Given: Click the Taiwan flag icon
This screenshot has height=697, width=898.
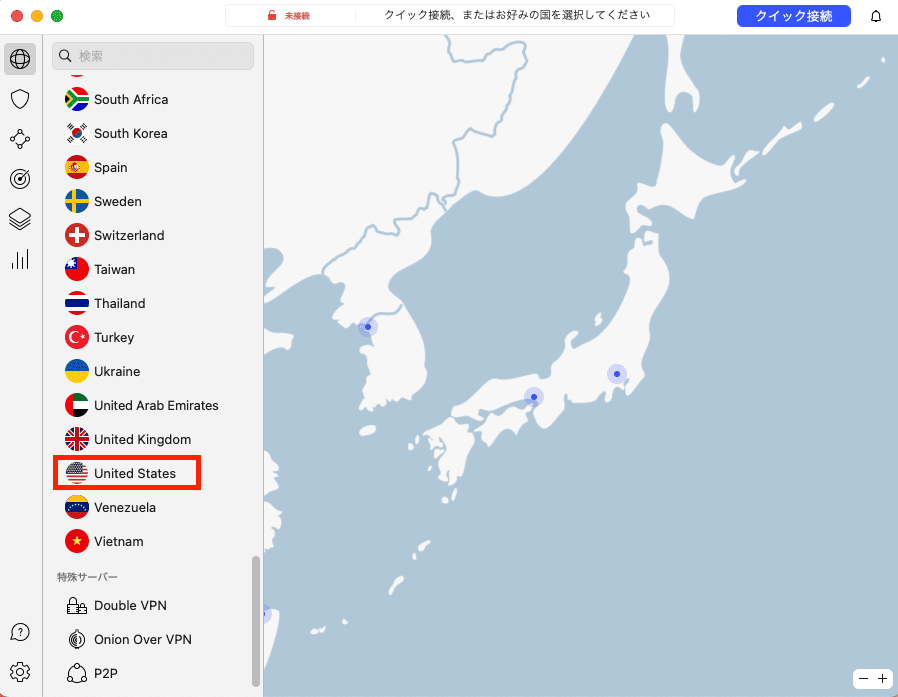Looking at the screenshot, I should point(77,269).
